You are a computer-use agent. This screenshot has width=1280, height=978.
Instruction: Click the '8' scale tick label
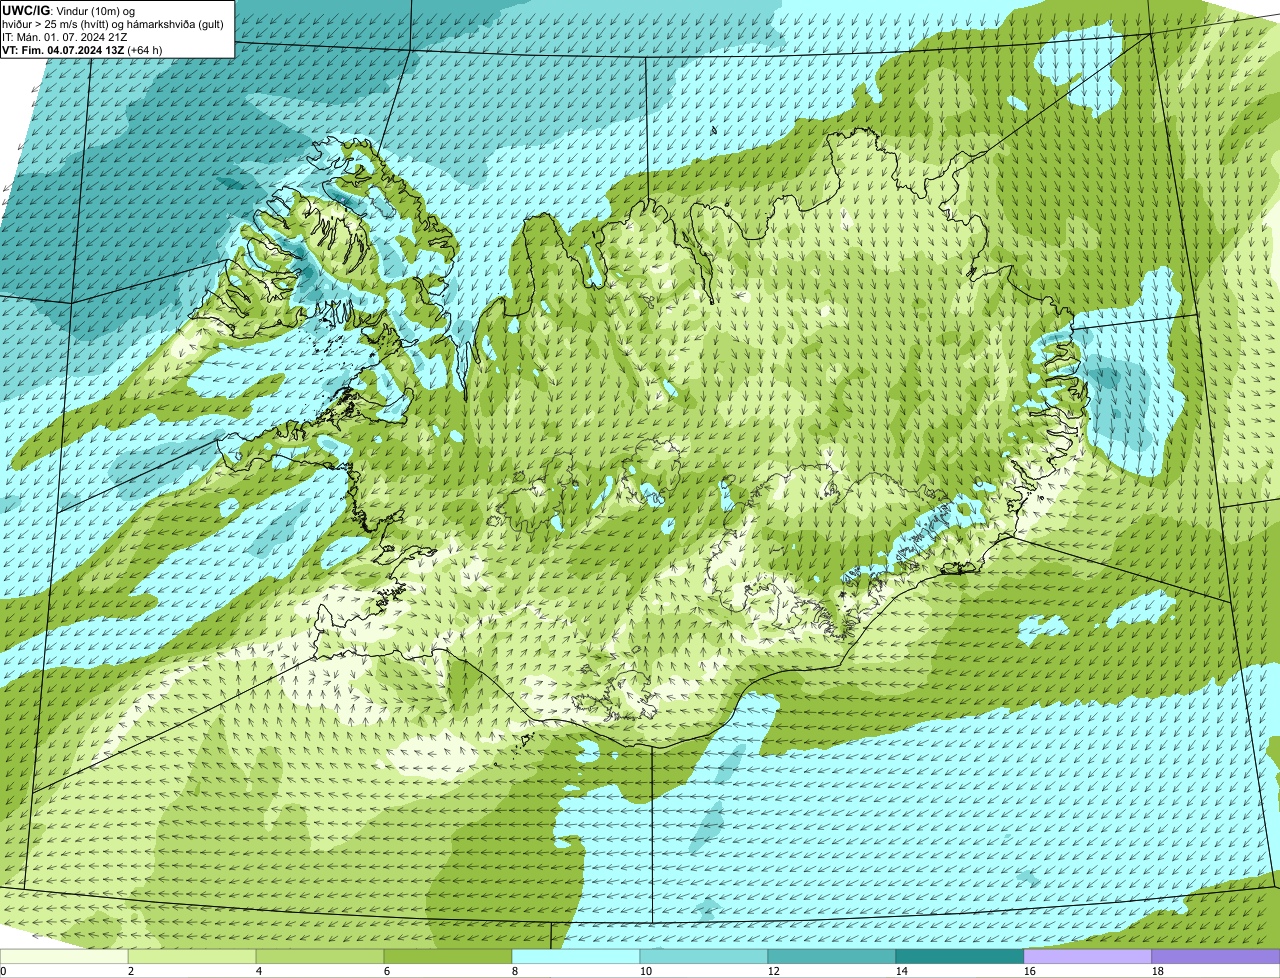click(x=514, y=971)
